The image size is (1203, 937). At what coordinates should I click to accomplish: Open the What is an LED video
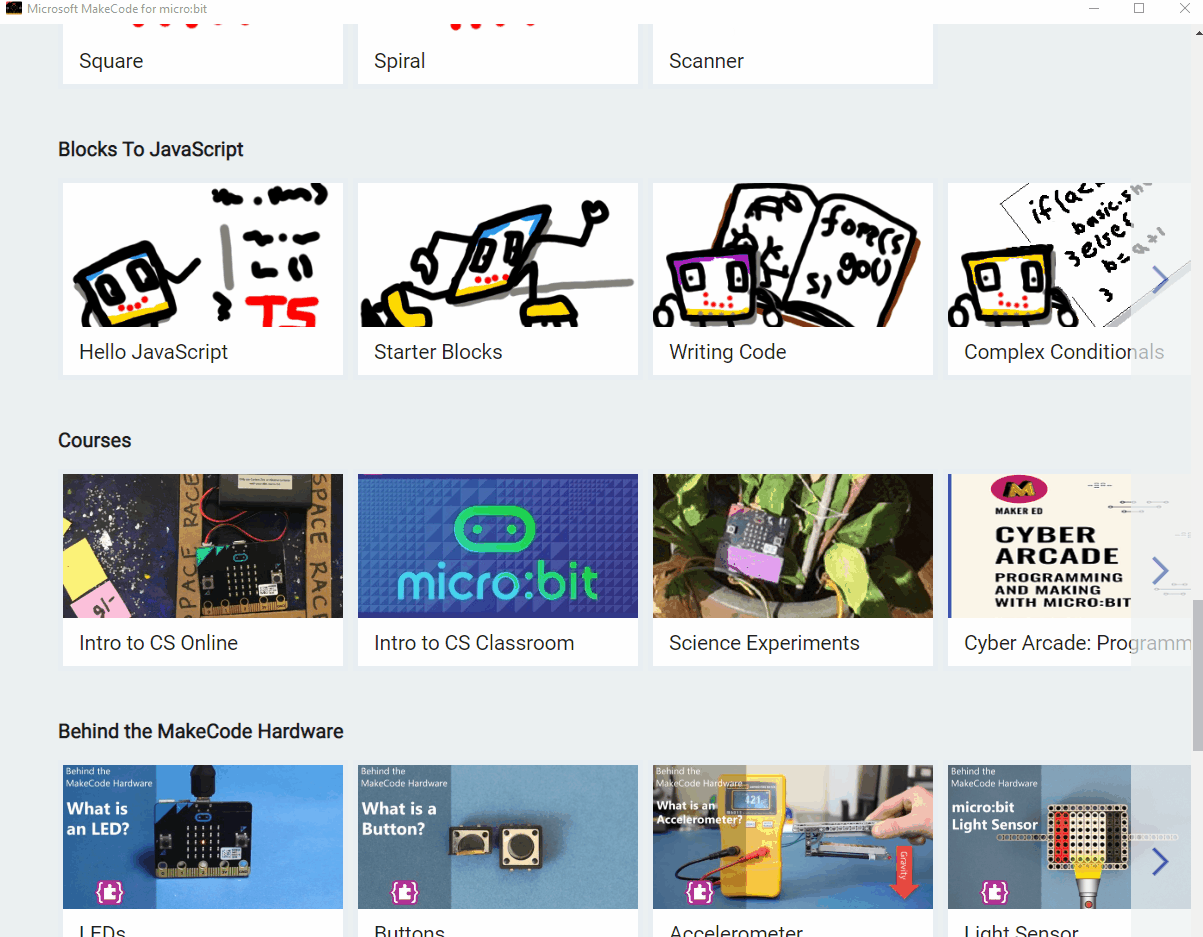pos(203,837)
